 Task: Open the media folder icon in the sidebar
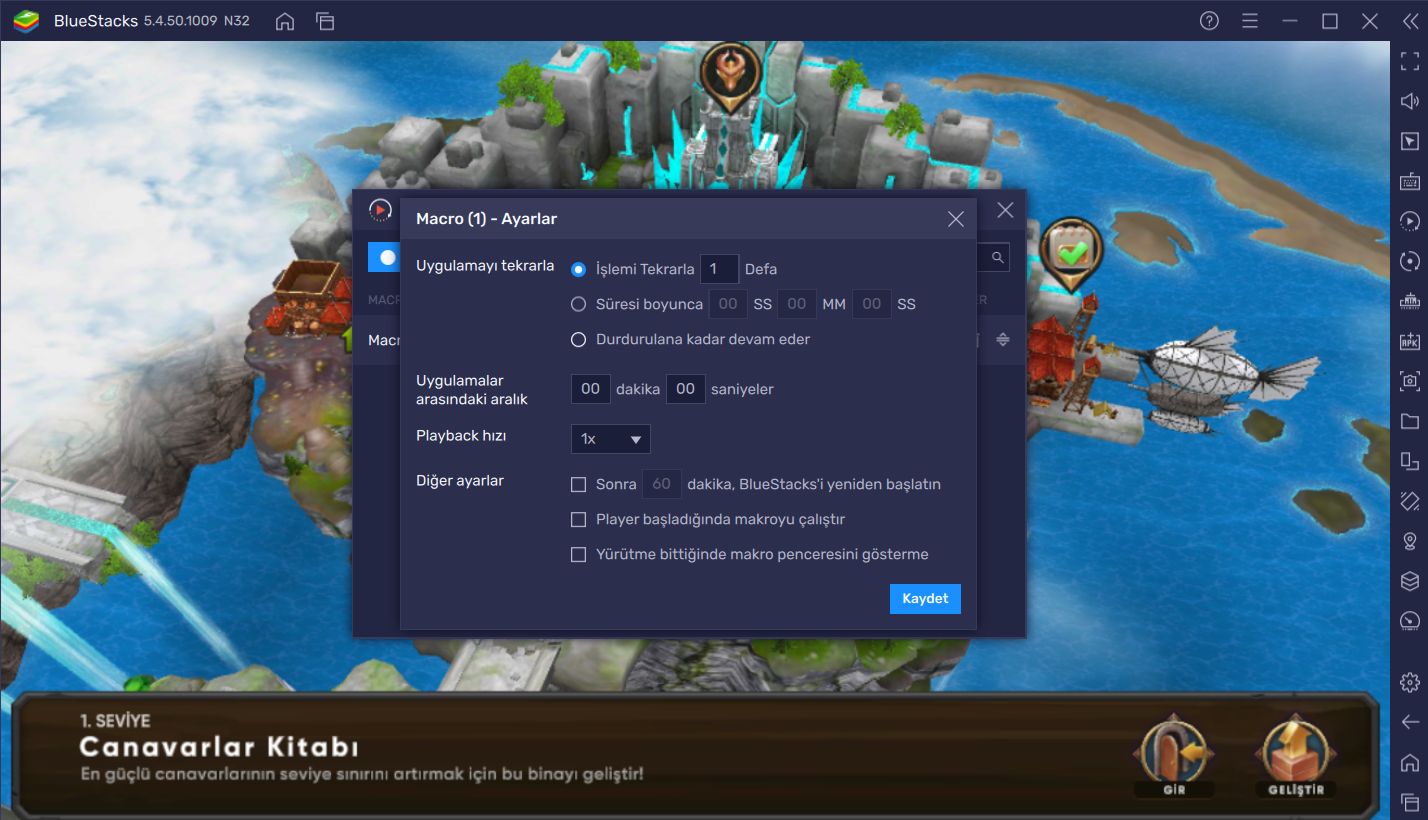[1410, 420]
